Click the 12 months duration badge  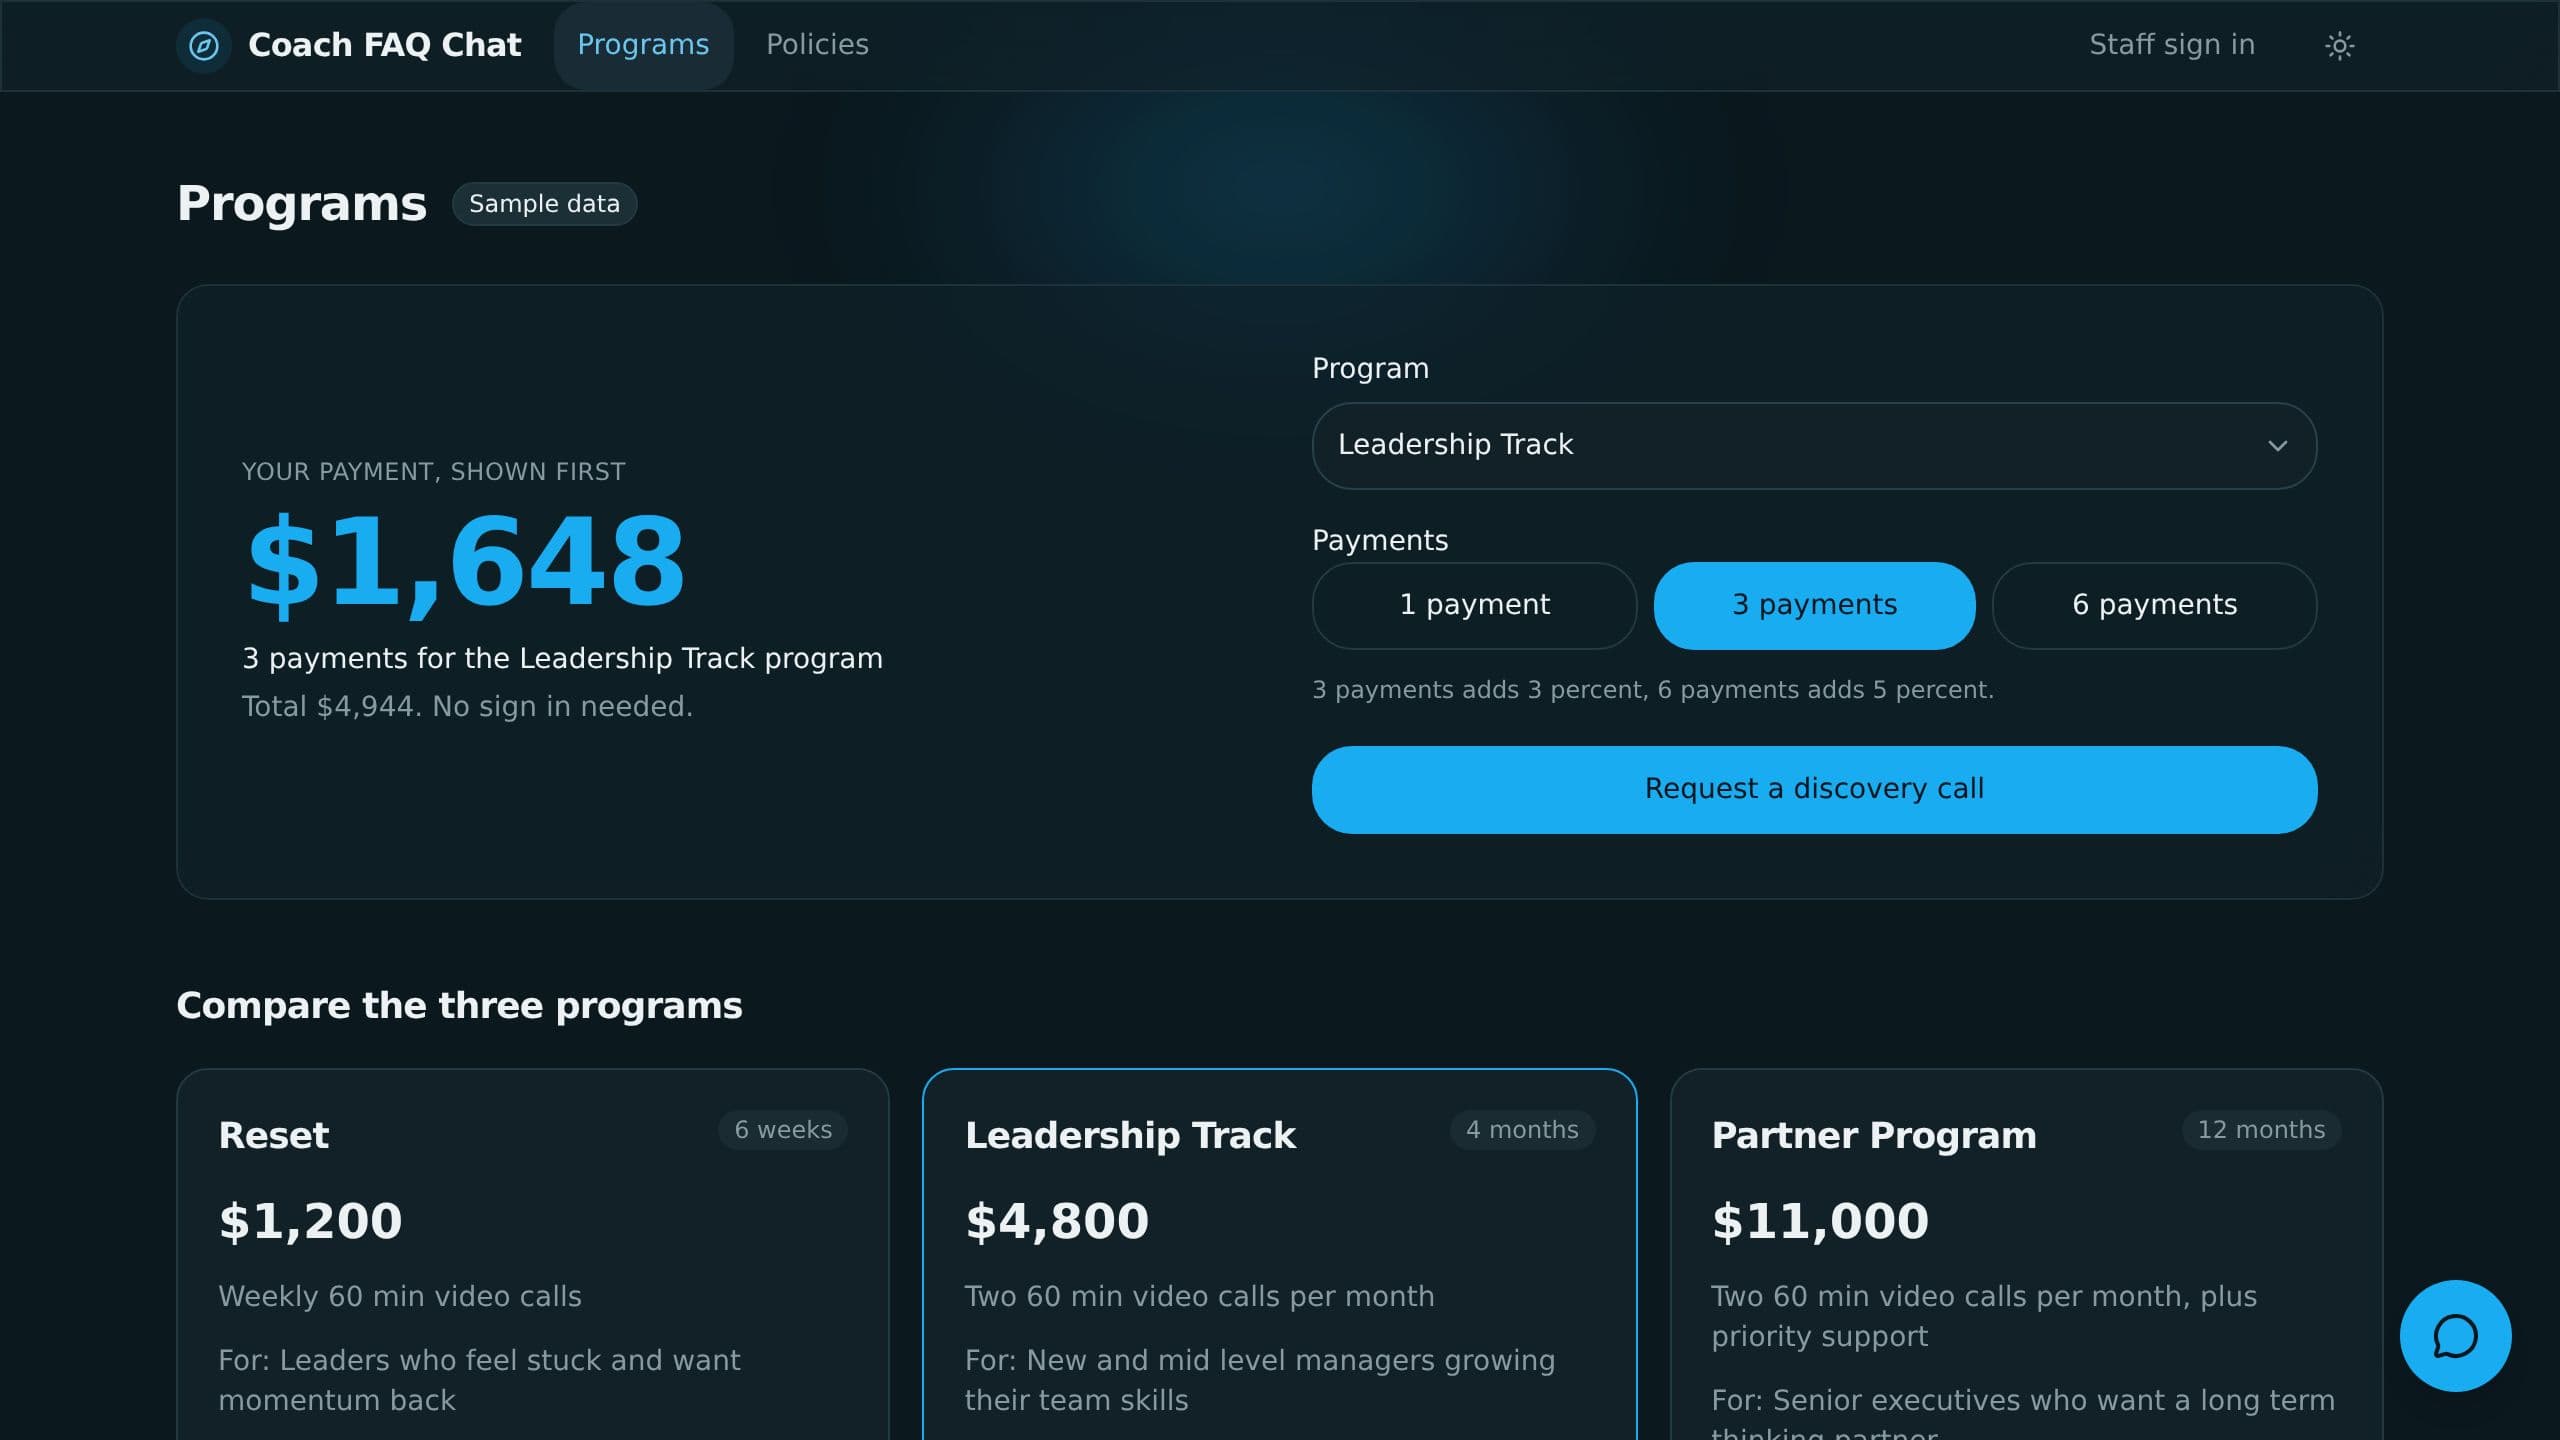2261,1130
